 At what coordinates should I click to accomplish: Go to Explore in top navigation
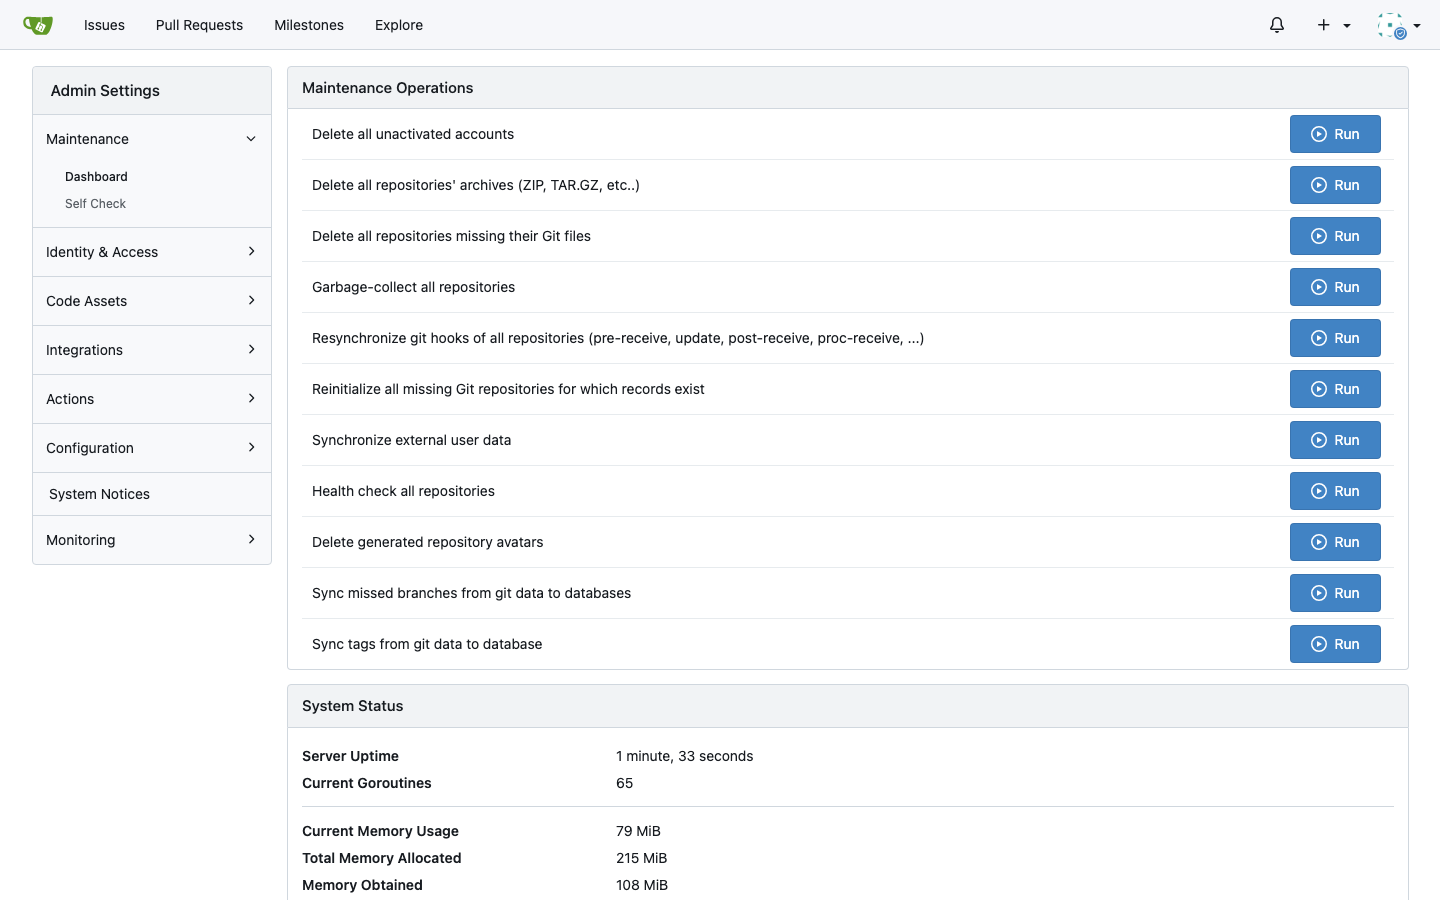399,25
